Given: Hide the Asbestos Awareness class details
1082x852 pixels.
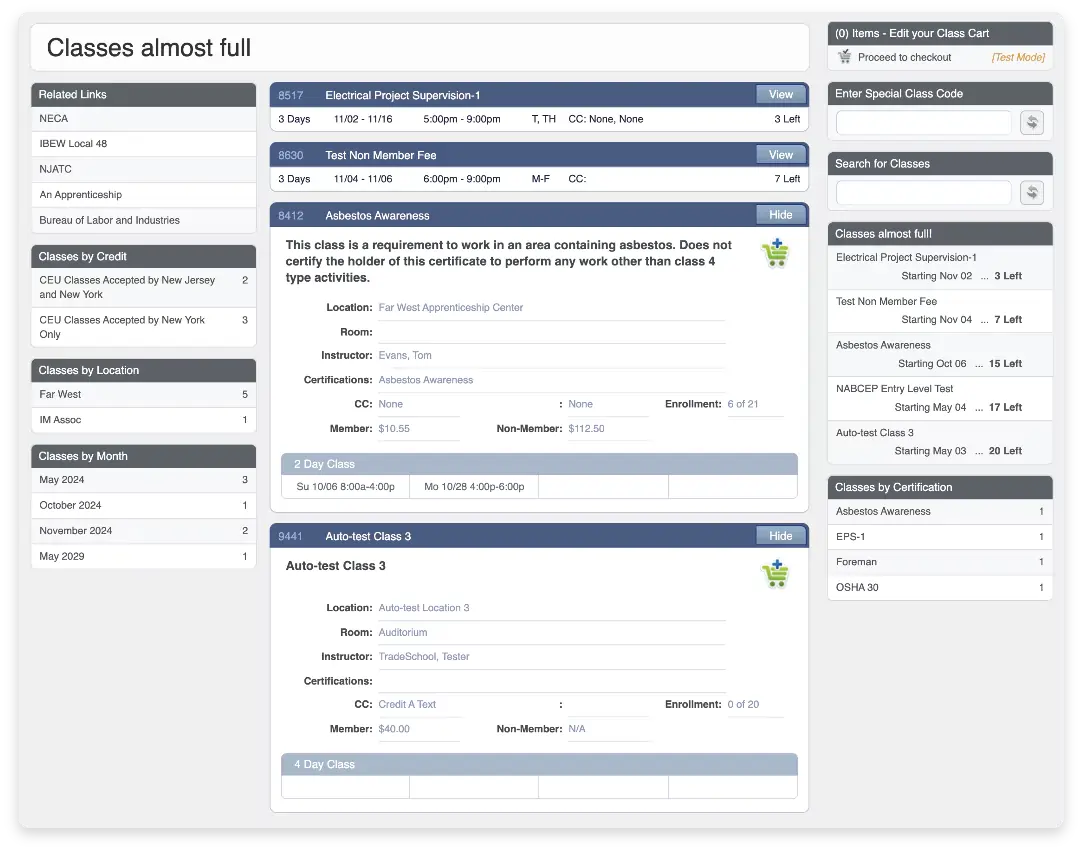Looking at the screenshot, I should 780,215.
